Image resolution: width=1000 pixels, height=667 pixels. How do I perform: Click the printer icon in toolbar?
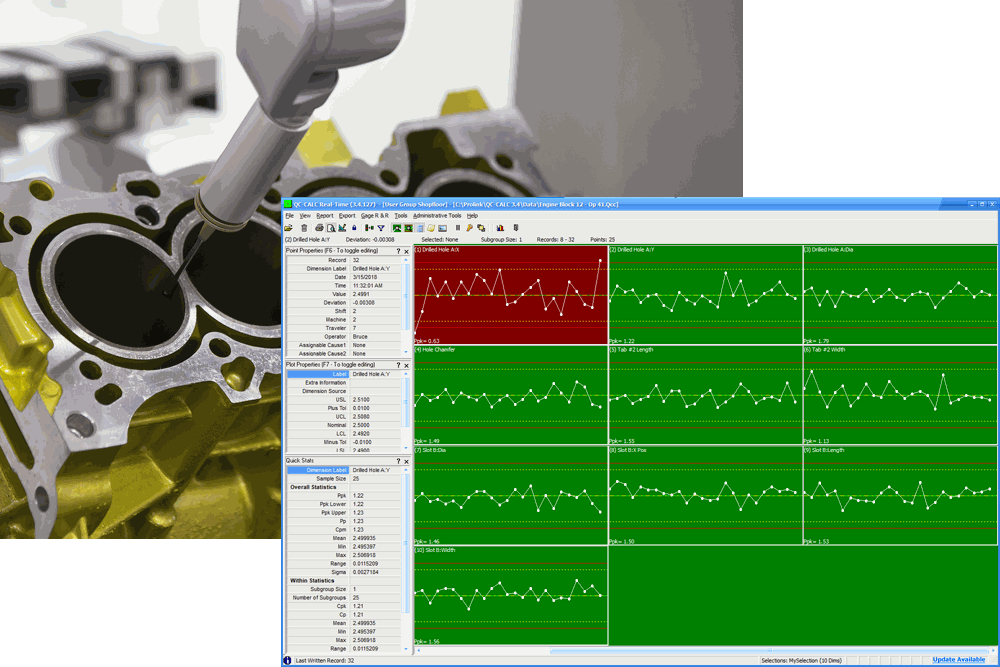coord(319,228)
